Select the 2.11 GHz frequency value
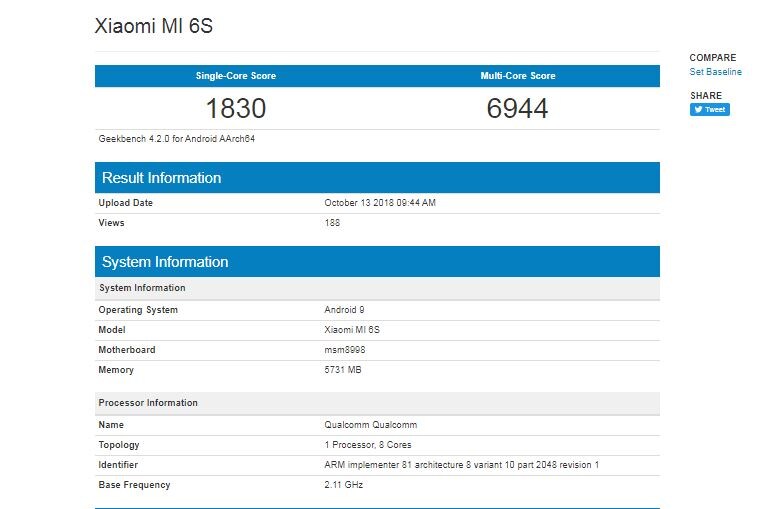Image resolution: width=778 pixels, height=509 pixels. click(343, 485)
